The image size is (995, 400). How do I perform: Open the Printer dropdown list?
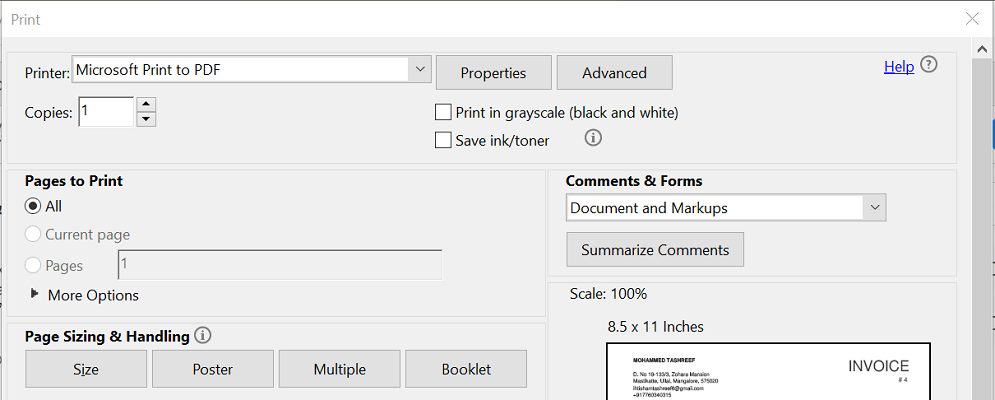420,70
